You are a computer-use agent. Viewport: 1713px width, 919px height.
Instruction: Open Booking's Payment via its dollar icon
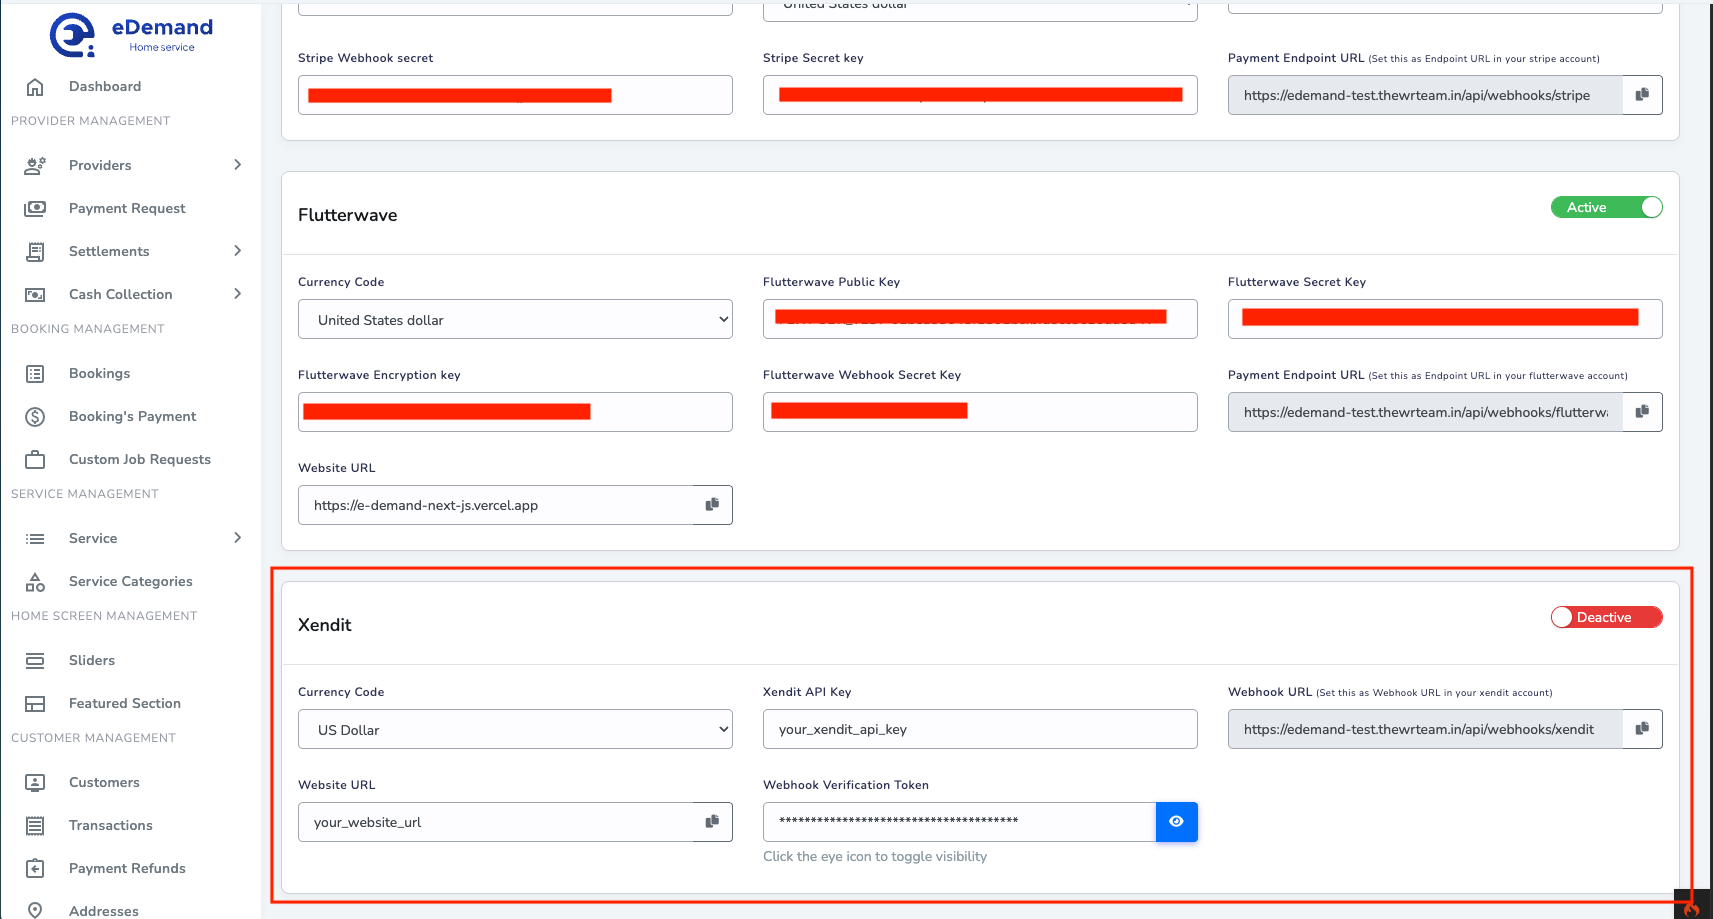[x=34, y=416]
